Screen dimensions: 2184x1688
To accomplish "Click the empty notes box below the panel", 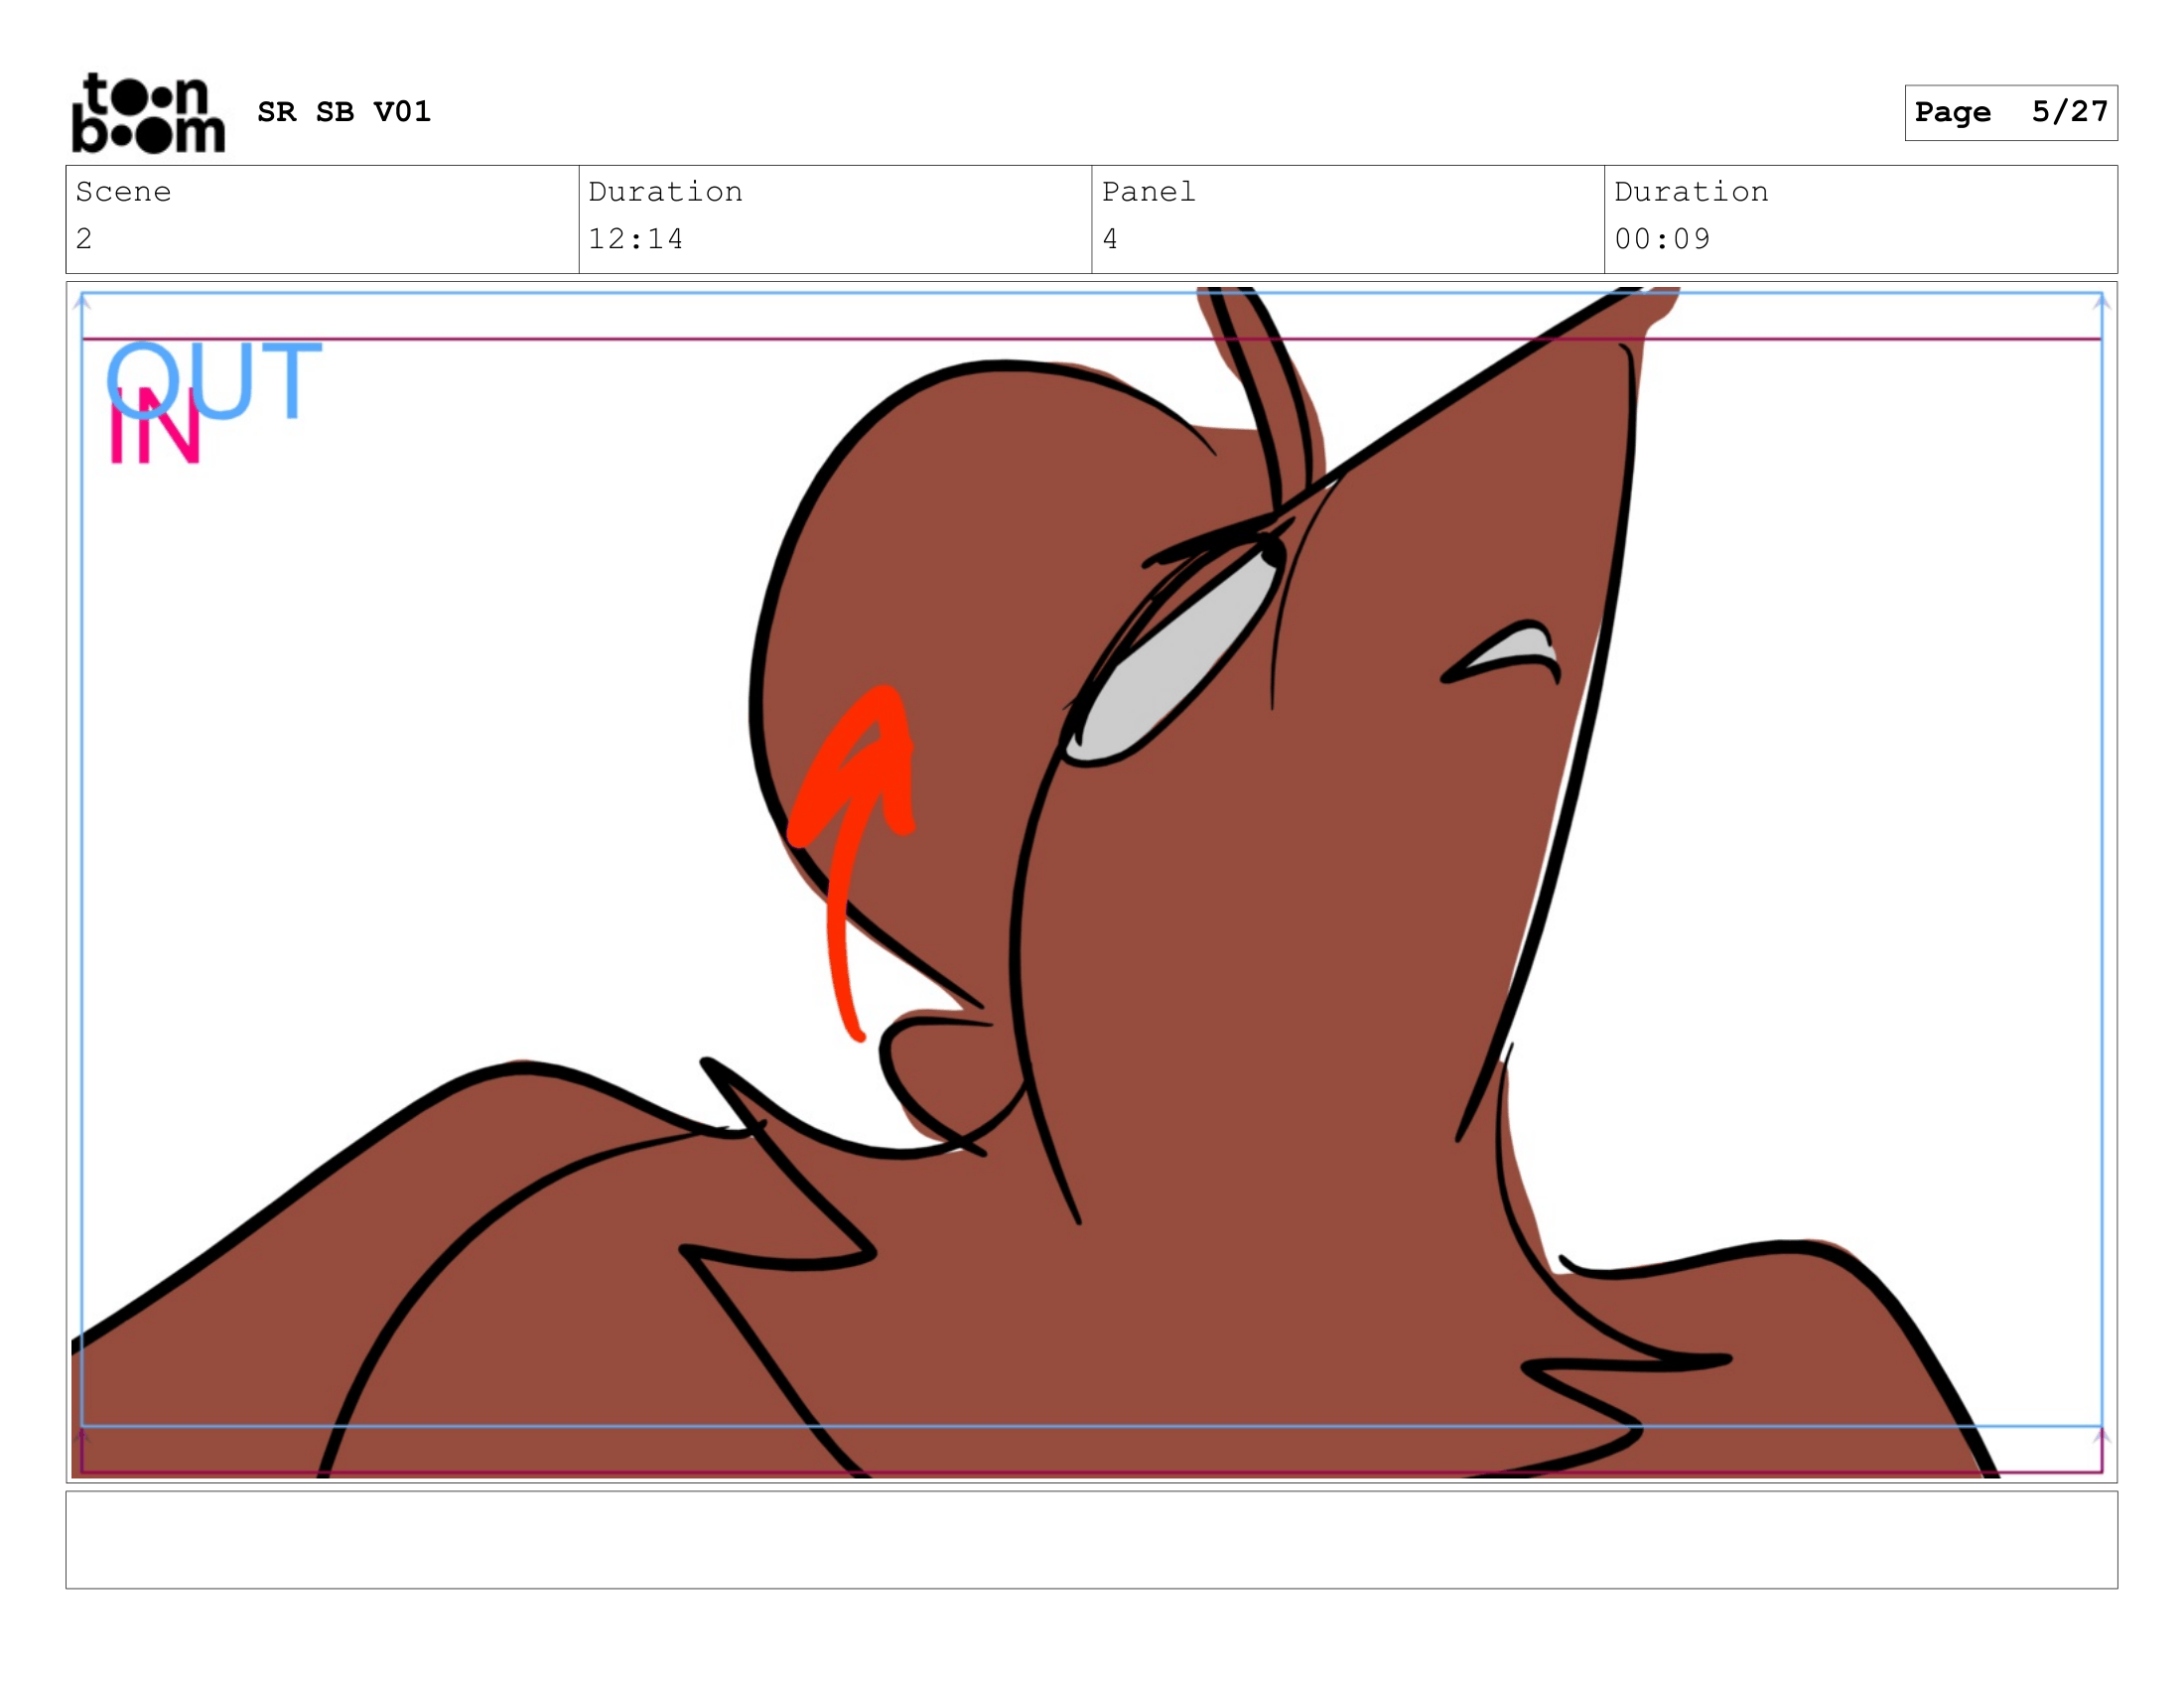I will coord(1091,1539).
